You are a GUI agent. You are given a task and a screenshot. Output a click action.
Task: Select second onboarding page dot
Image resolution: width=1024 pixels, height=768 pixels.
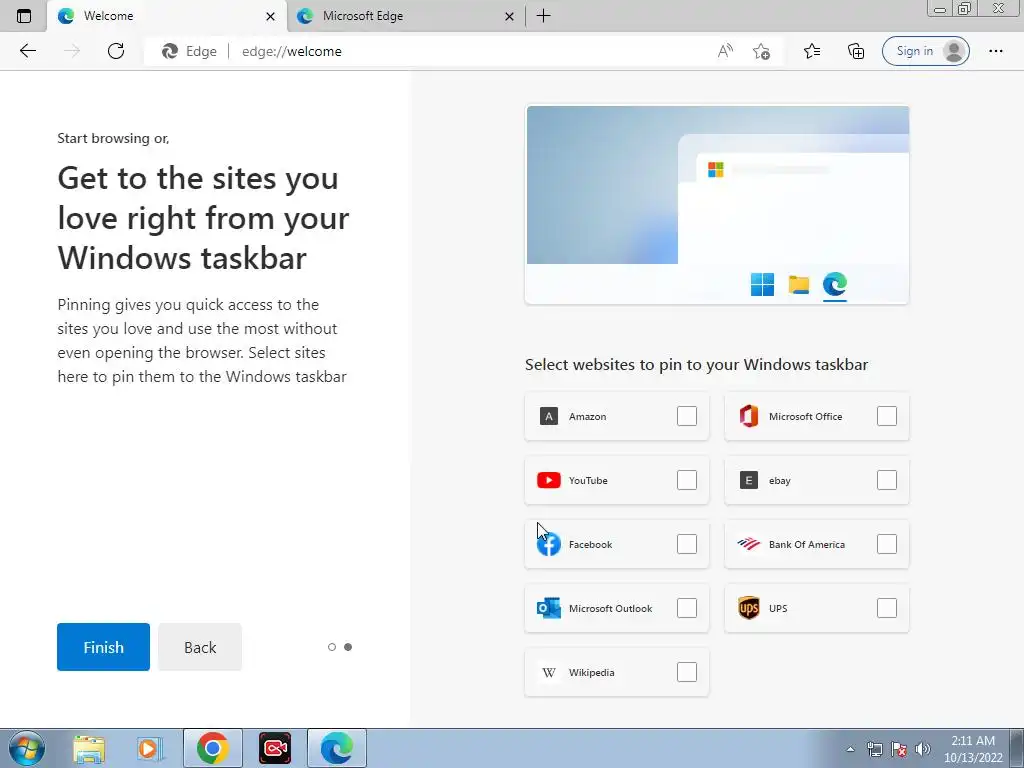348,647
